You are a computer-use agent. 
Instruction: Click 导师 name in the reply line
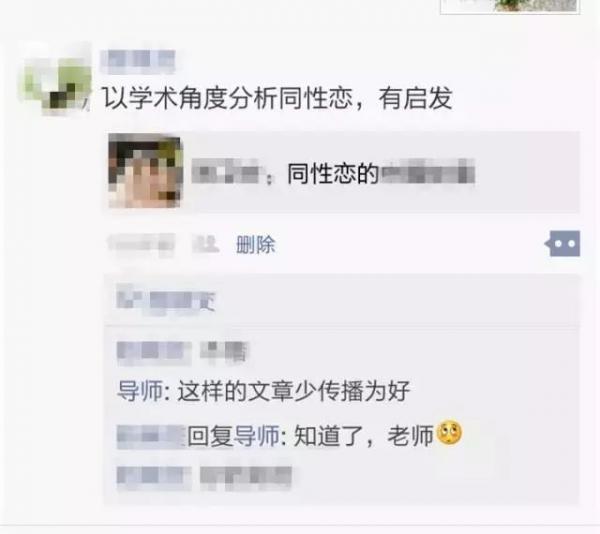pyautogui.click(x=256, y=435)
